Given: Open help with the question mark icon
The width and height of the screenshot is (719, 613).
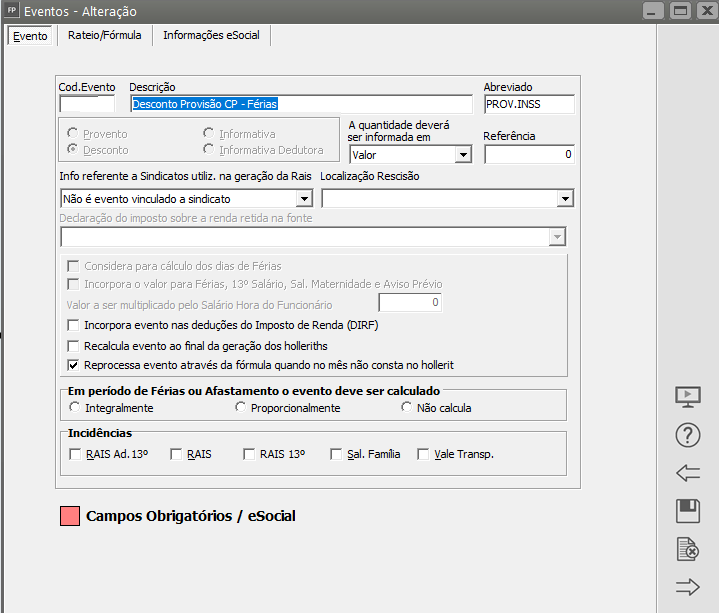Looking at the screenshot, I should (687, 435).
